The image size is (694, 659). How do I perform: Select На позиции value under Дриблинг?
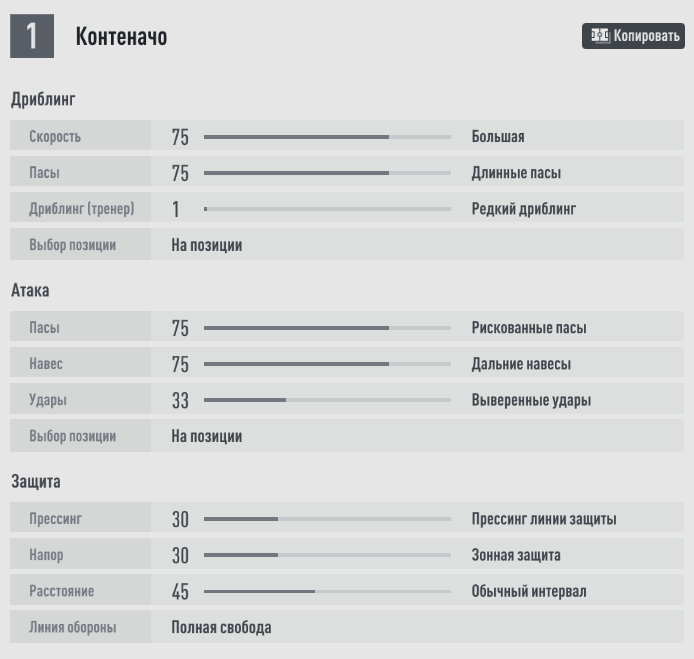[x=206, y=245]
